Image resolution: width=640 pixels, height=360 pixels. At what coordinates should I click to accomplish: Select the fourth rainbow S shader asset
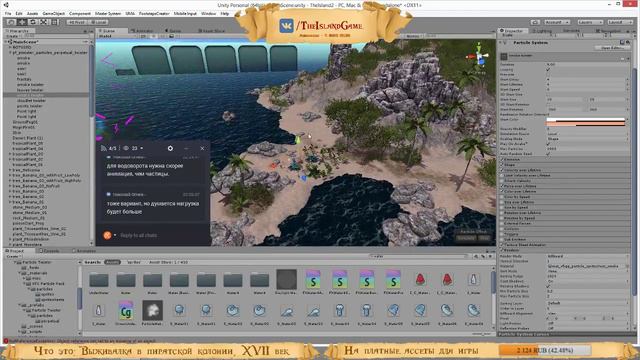point(393,280)
